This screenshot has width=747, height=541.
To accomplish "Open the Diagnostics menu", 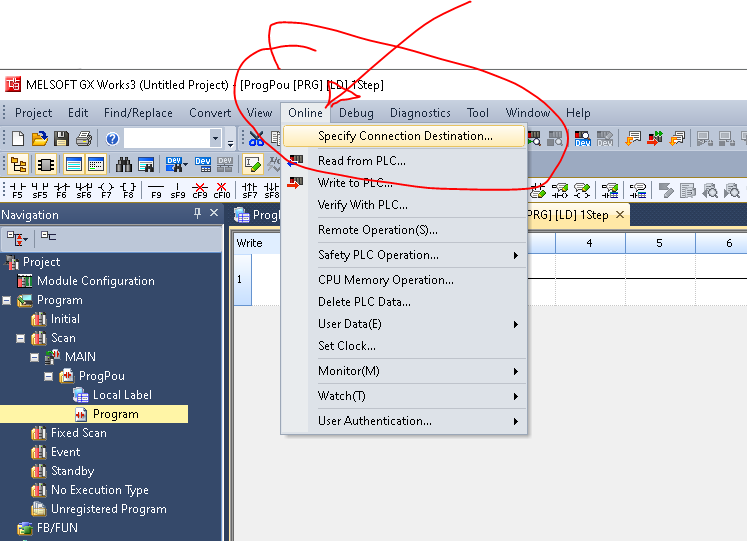I will pos(420,113).
